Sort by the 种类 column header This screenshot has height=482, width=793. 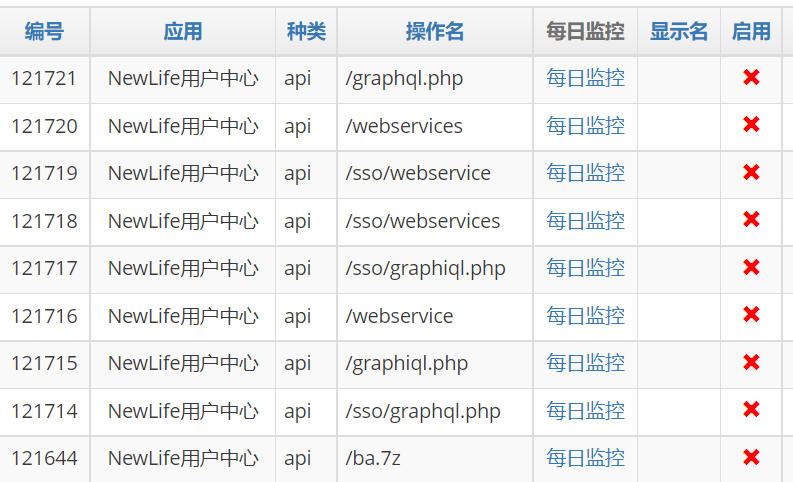coord(306,31)
